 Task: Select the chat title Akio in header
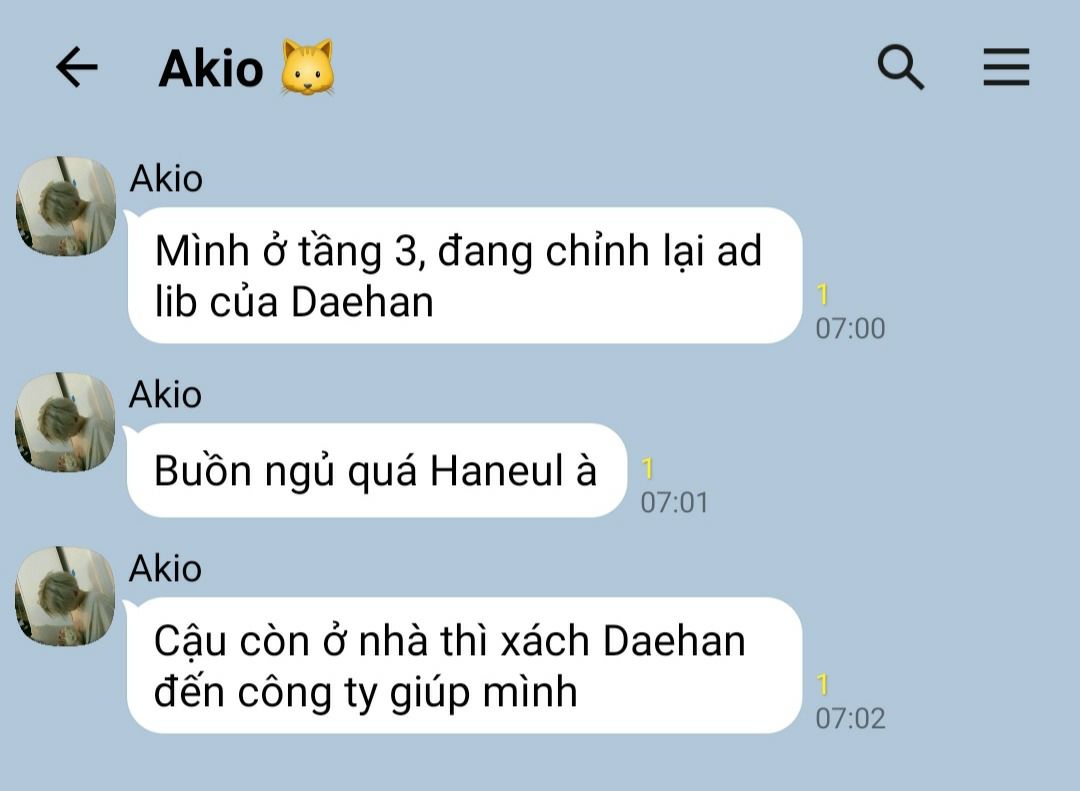211,69
